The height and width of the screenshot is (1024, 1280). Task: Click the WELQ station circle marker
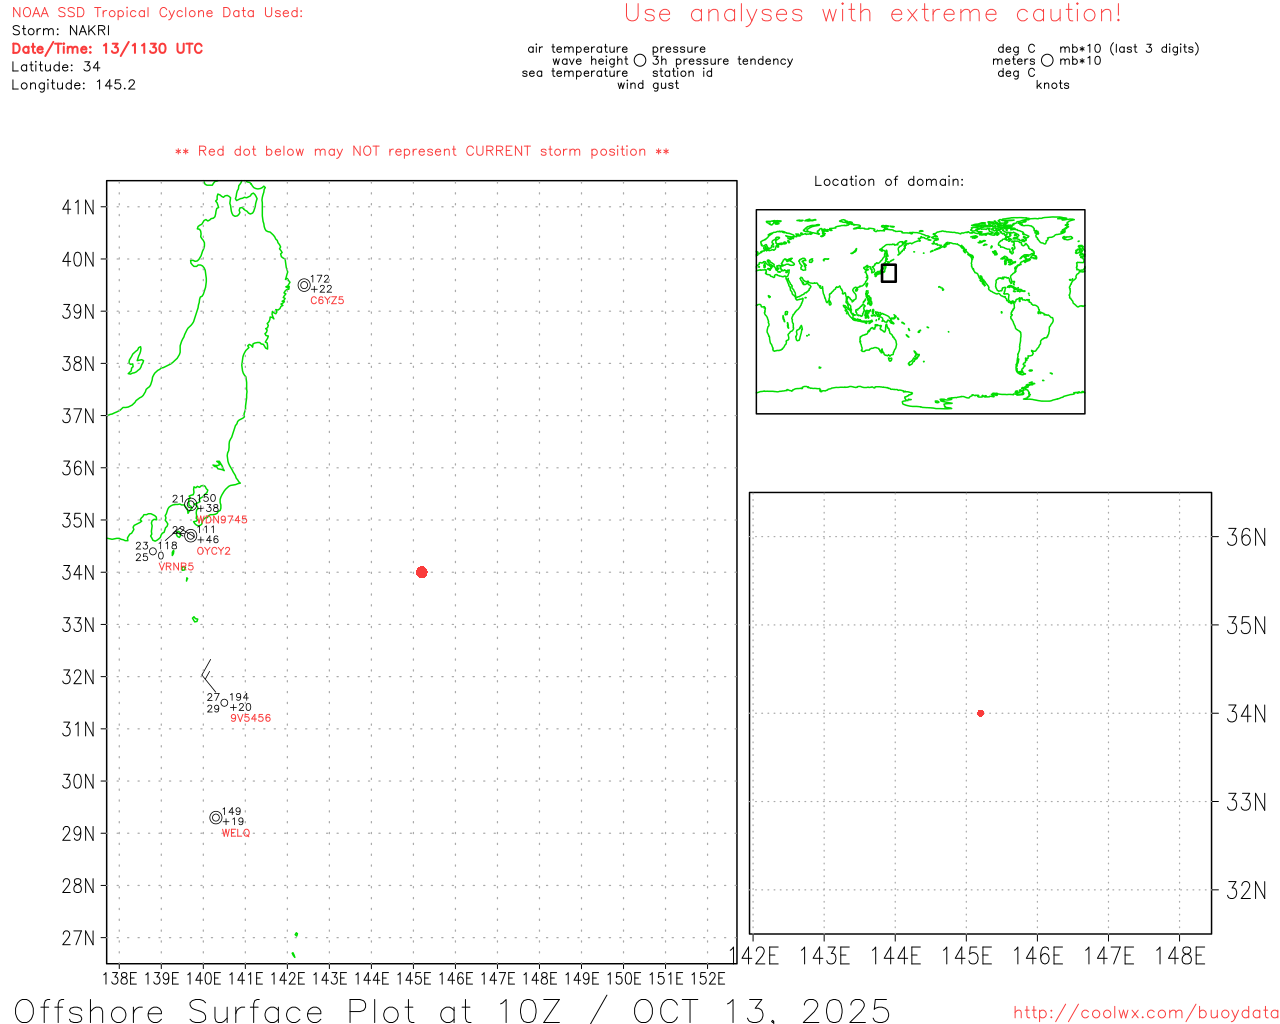(x=215, y=818)
